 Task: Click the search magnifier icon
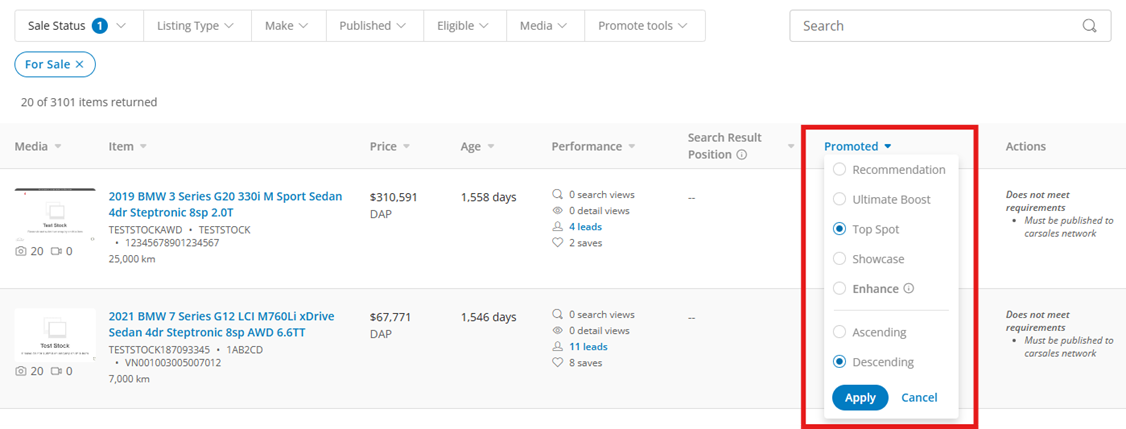(1089, 26)
